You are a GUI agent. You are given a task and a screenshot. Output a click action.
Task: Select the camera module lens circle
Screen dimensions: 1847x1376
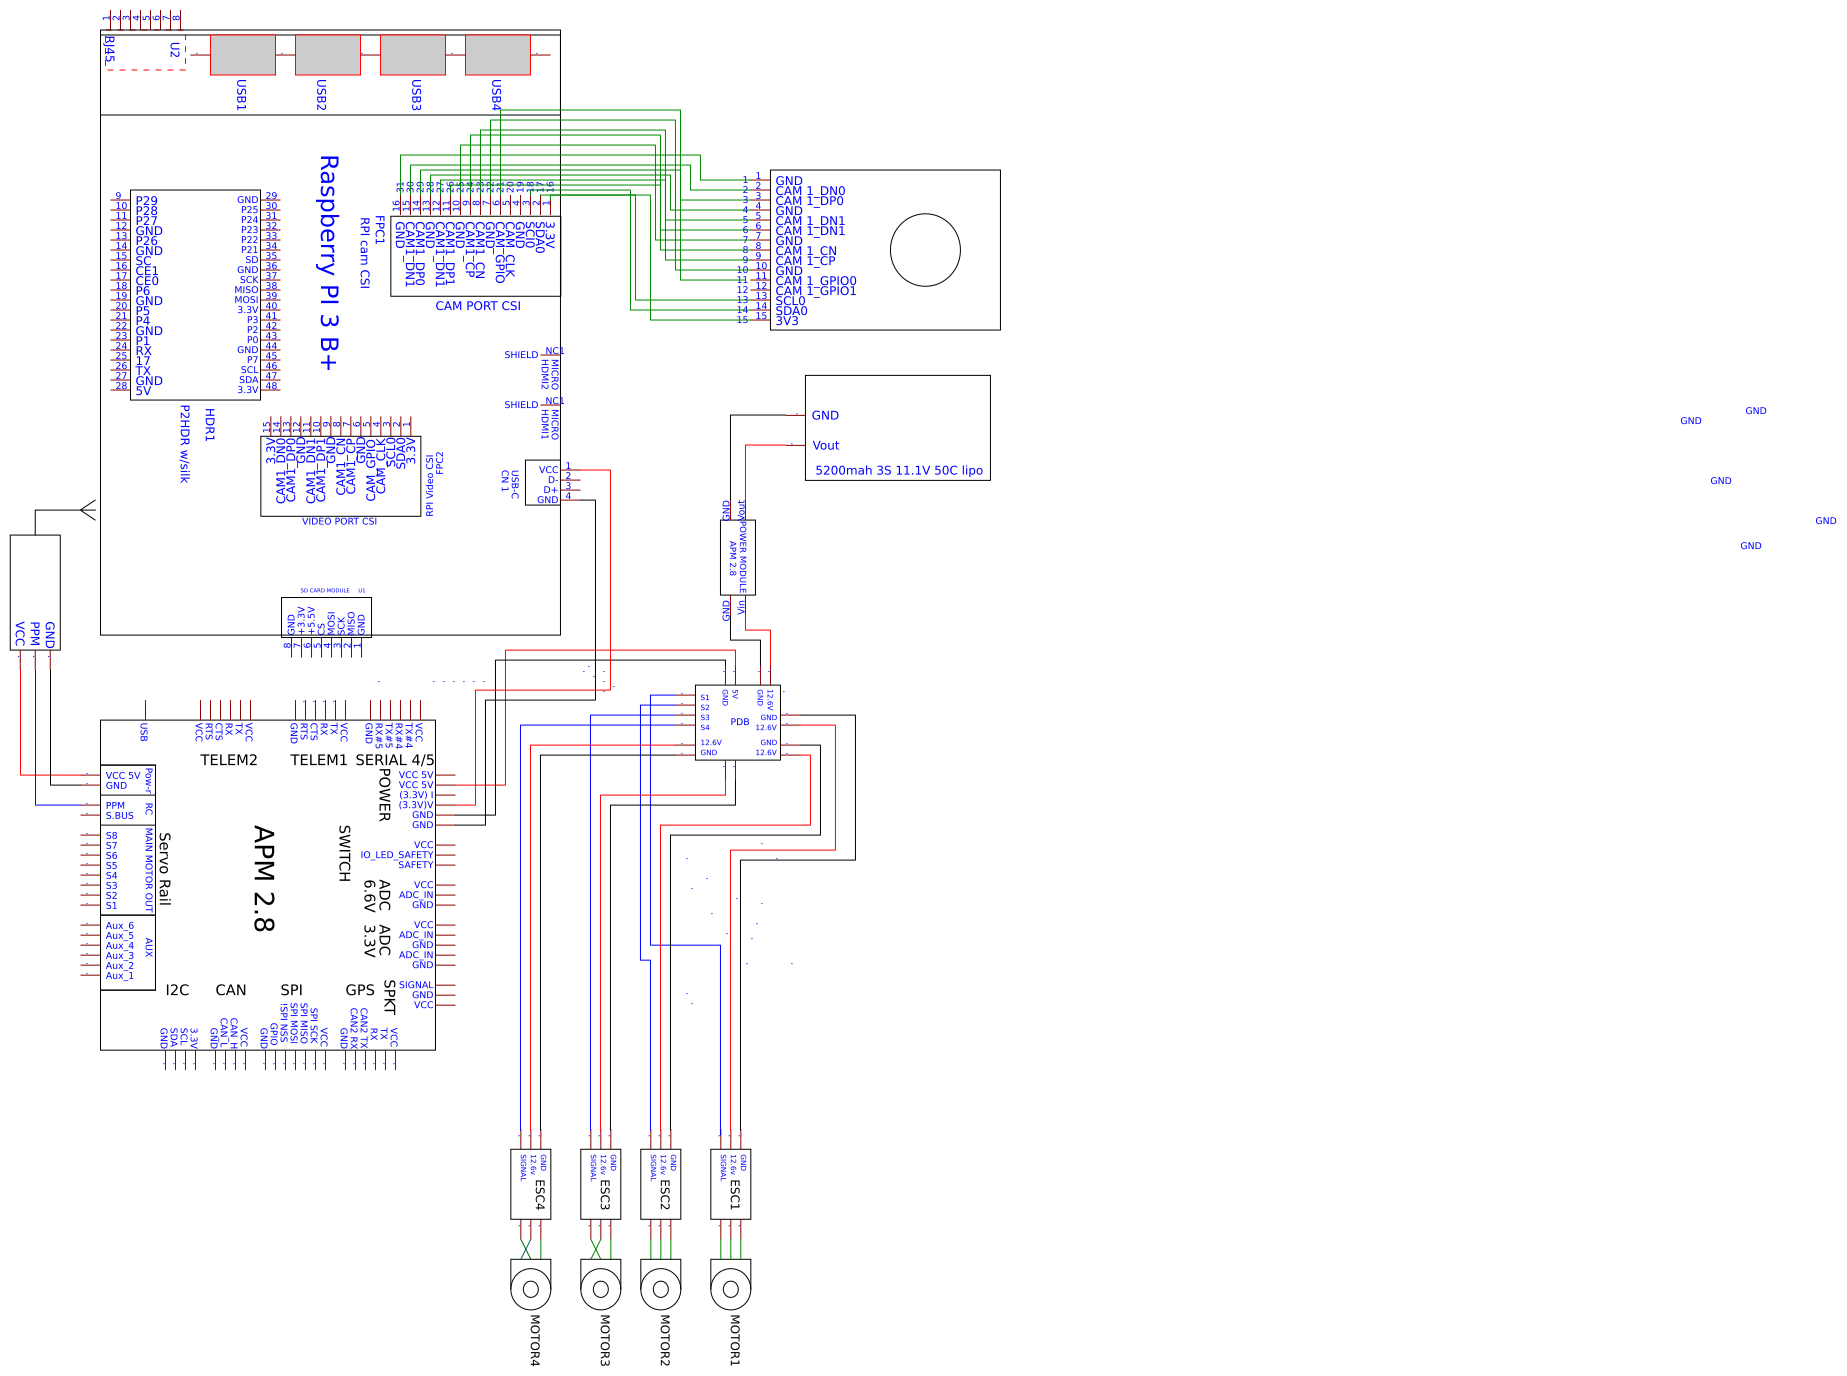(925, 250)
